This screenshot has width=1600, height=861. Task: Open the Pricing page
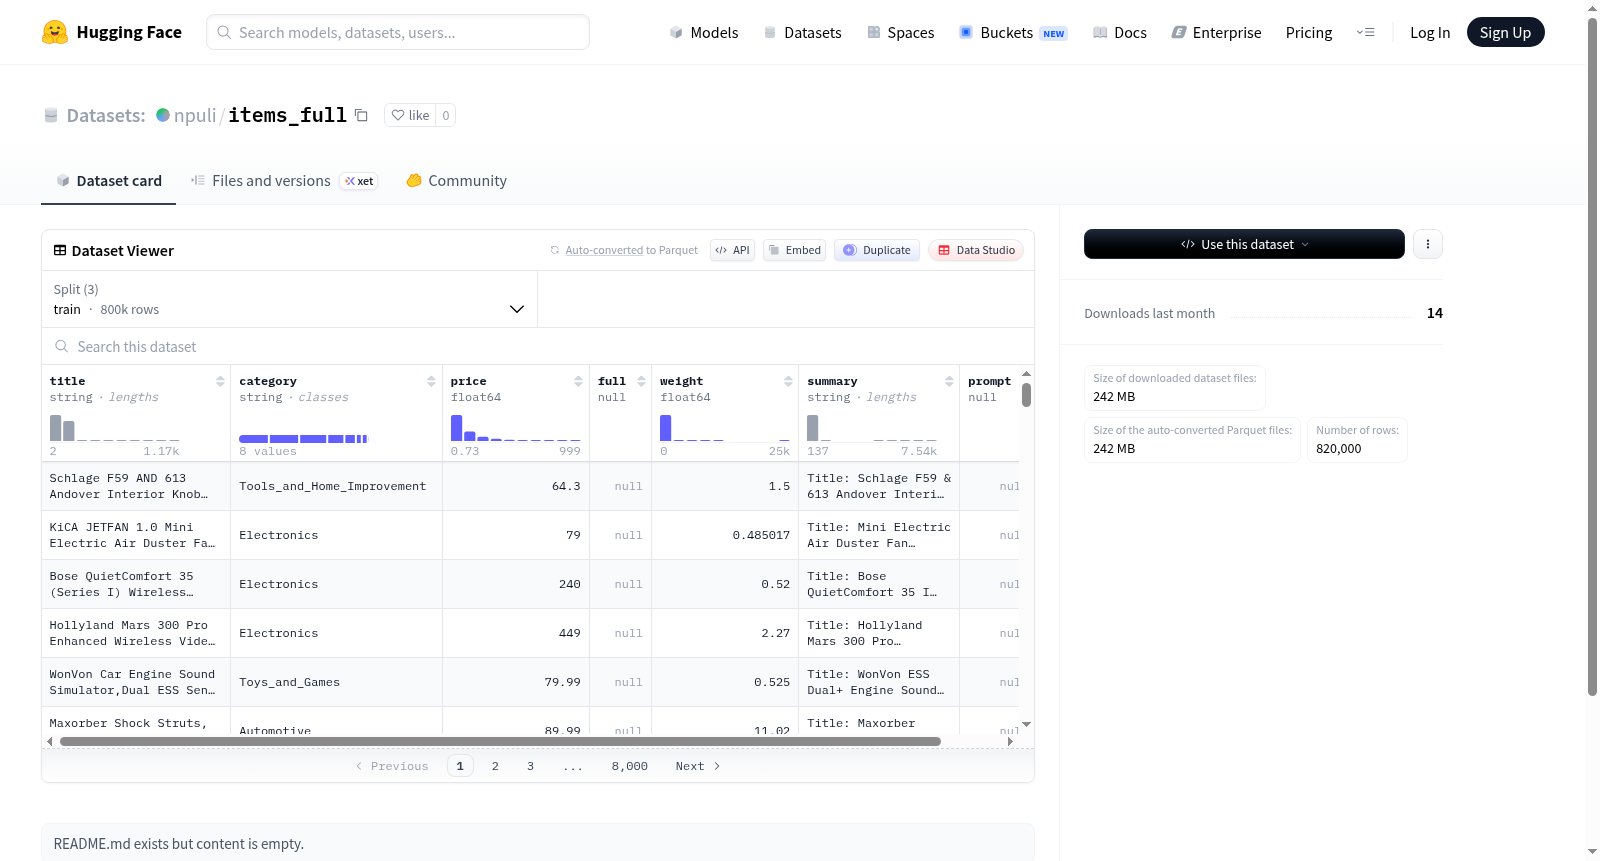1309,33
